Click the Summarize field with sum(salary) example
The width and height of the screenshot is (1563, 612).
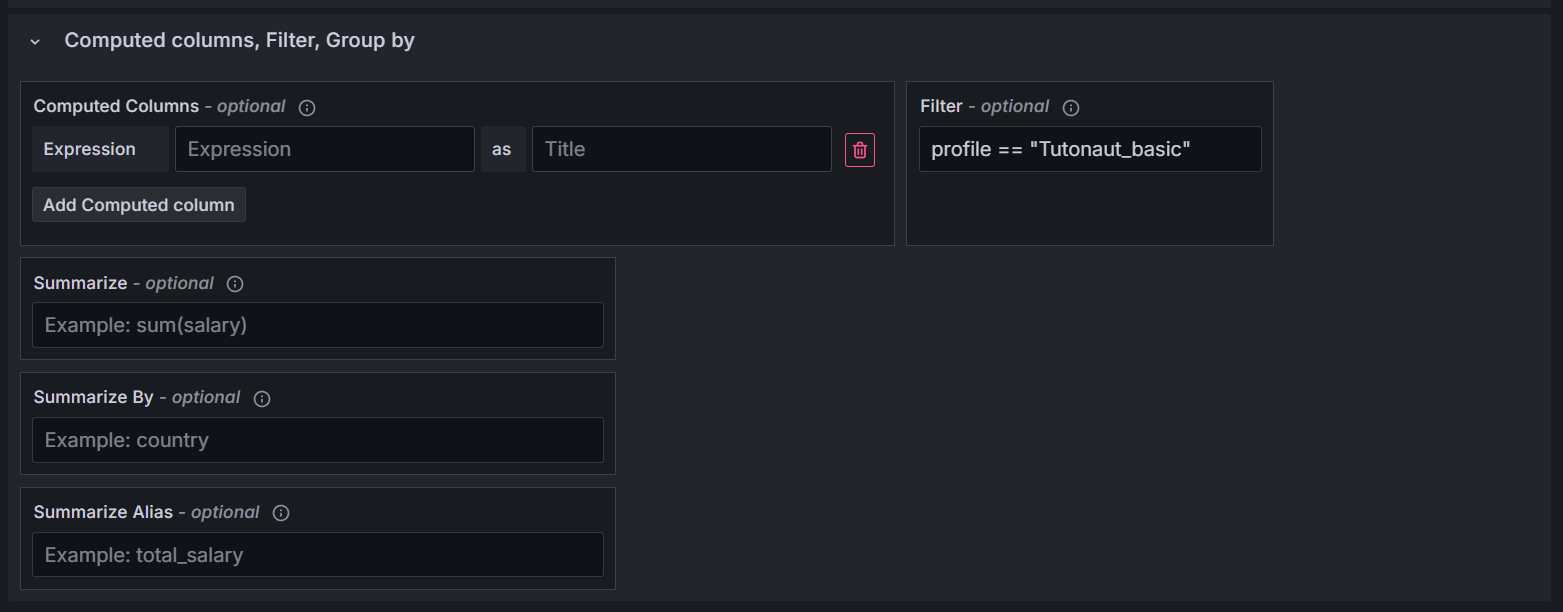point(317,325)
